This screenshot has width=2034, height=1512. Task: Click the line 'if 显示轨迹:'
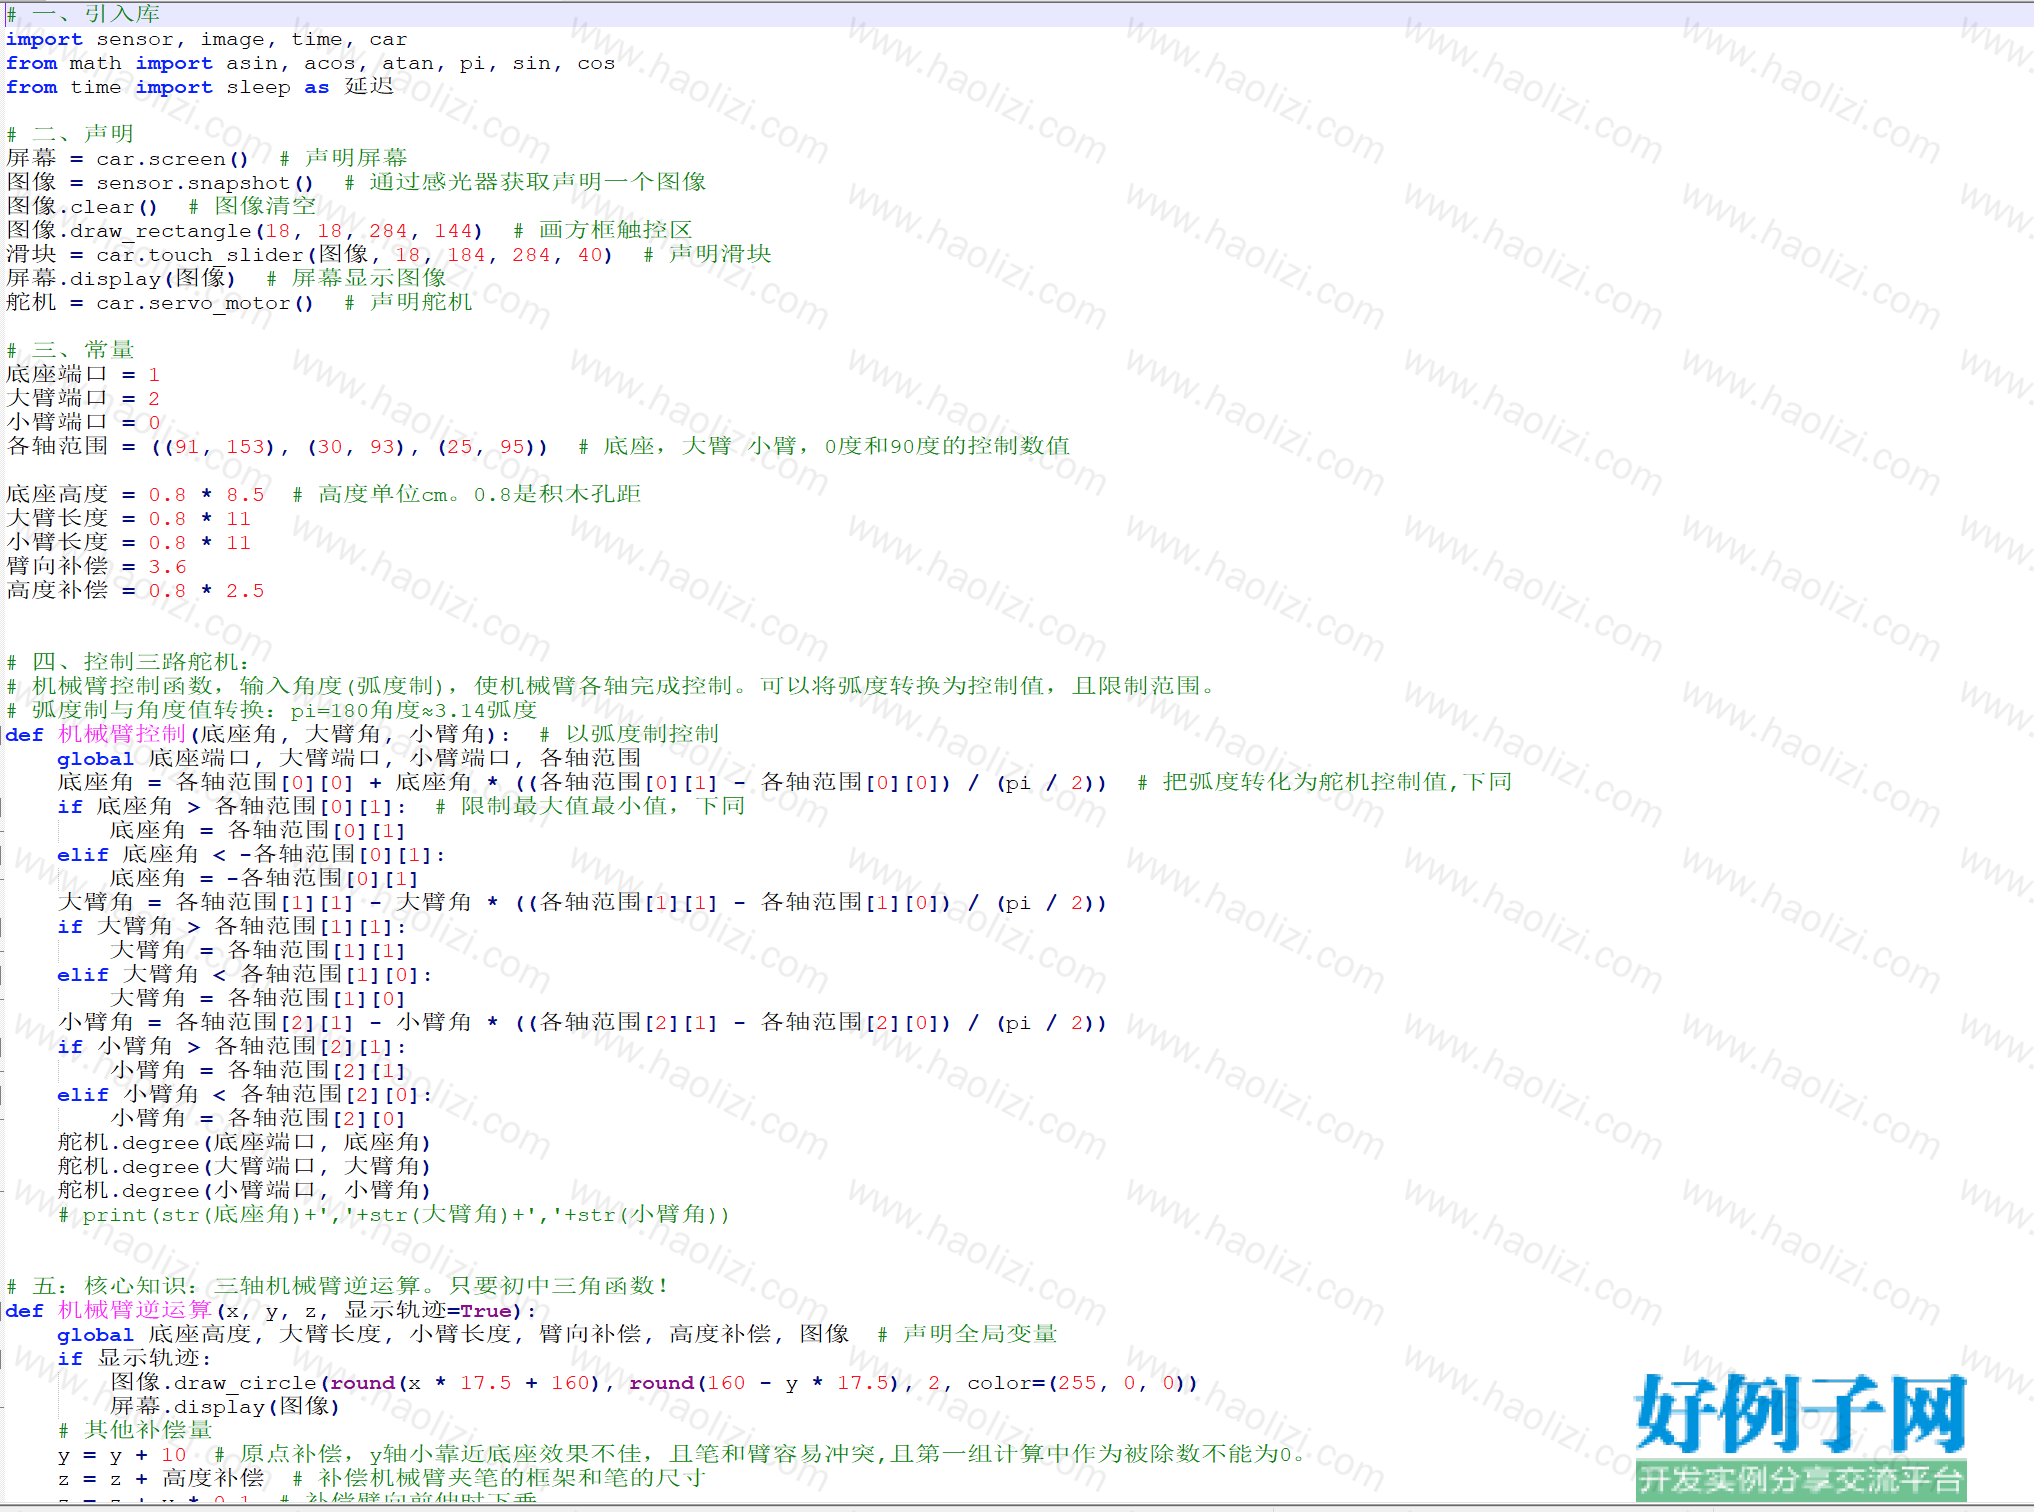point(134,1358)
